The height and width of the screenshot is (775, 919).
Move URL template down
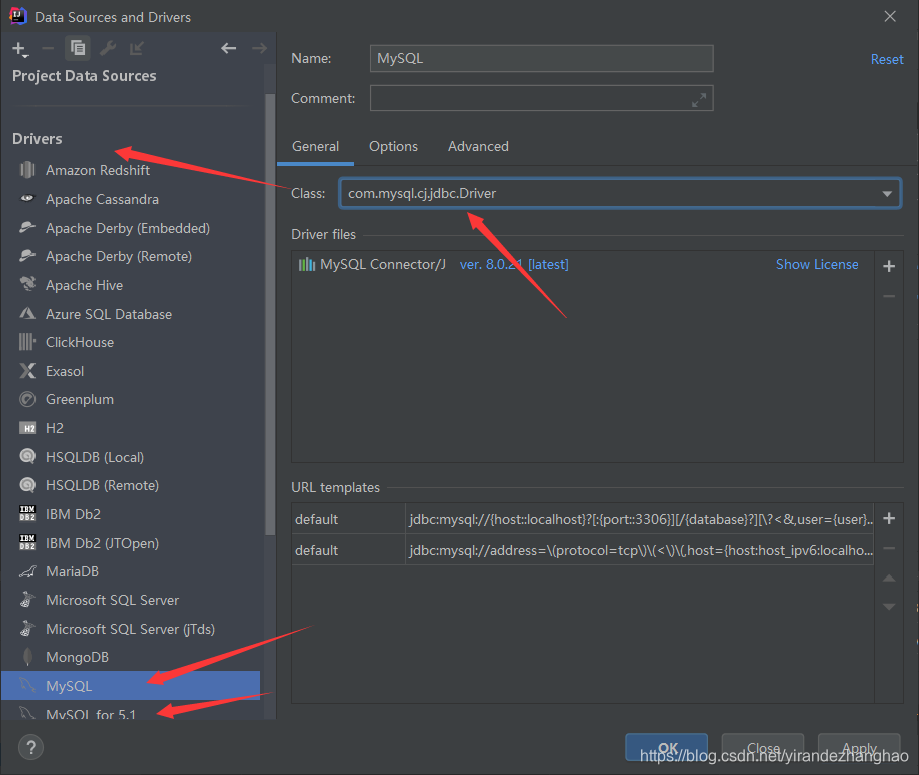[x=889, y=607]
